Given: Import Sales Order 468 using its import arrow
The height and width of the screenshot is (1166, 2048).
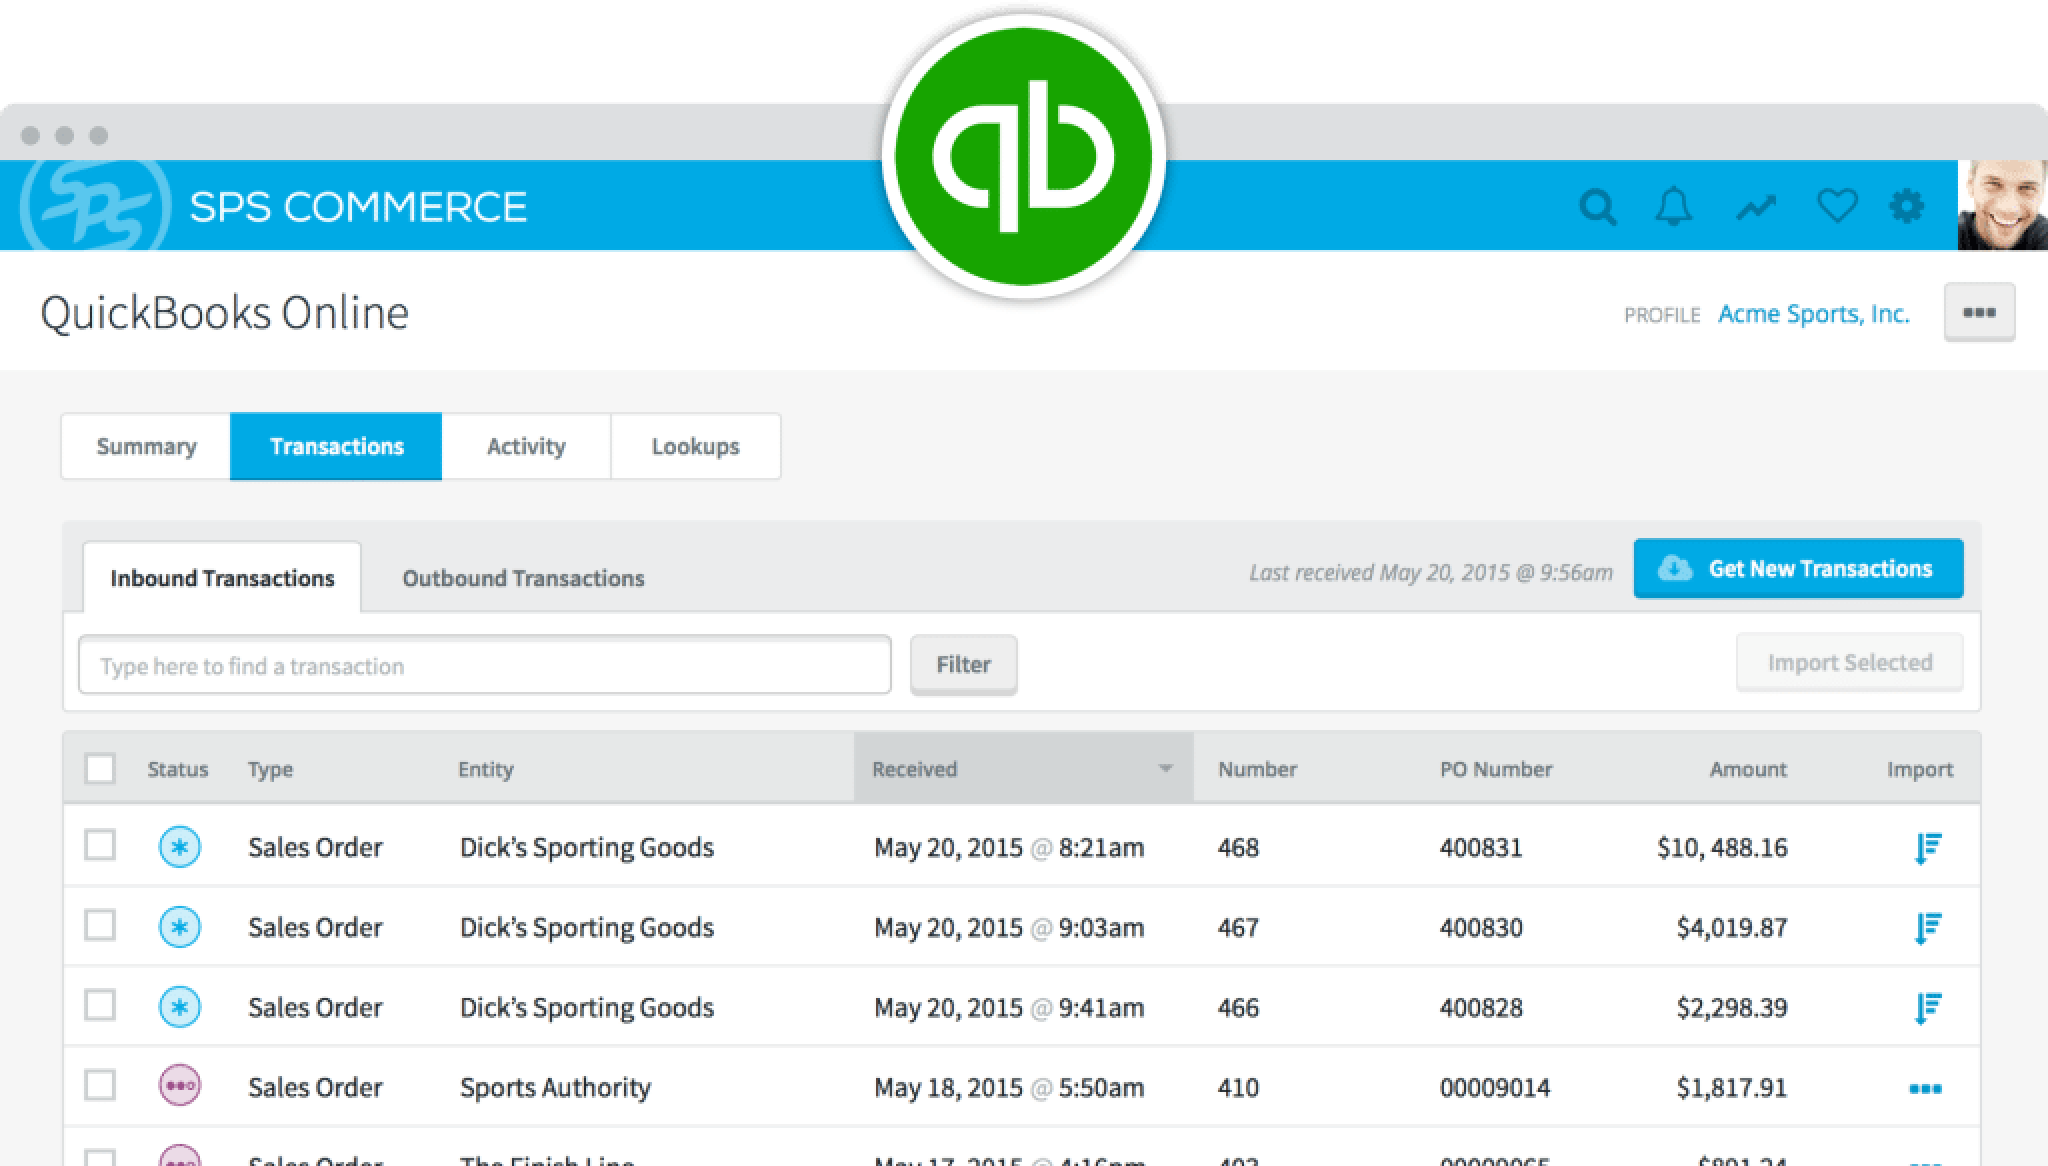Looking at the screenshot, I should click(1930, 846).
